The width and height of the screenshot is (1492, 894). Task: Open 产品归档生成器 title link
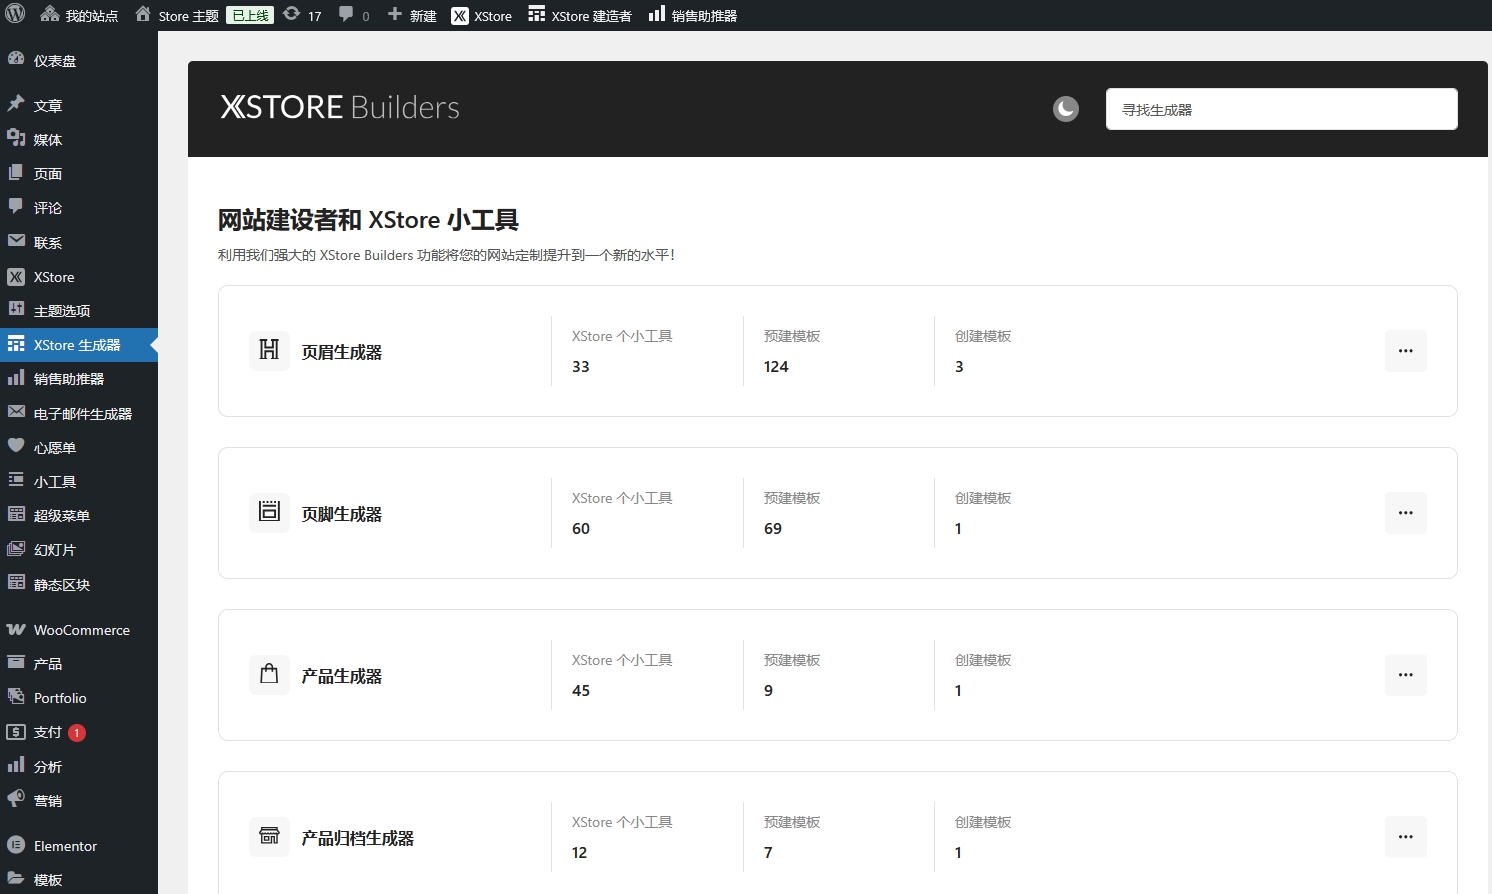pyautogui.click(x=358, y=838)
